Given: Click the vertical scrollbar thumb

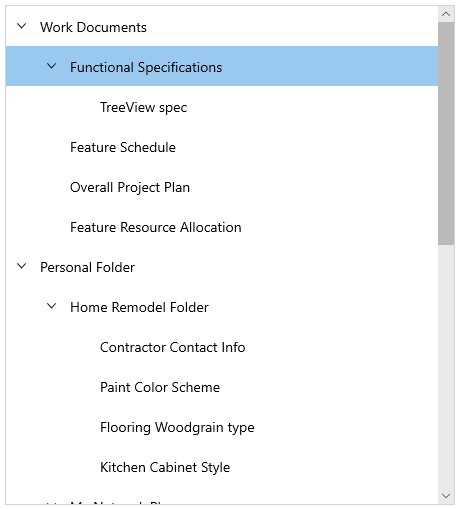Looking at the screenshot, I should click(x=446, y=134).
